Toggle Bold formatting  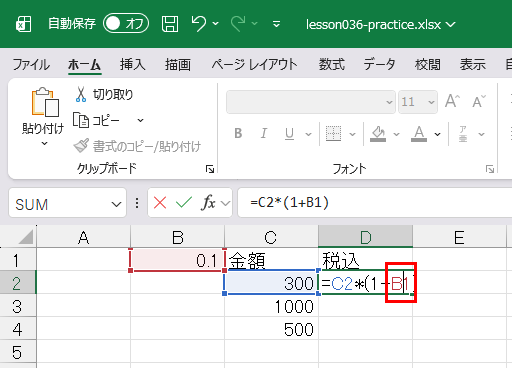click(x=238, y=134)
